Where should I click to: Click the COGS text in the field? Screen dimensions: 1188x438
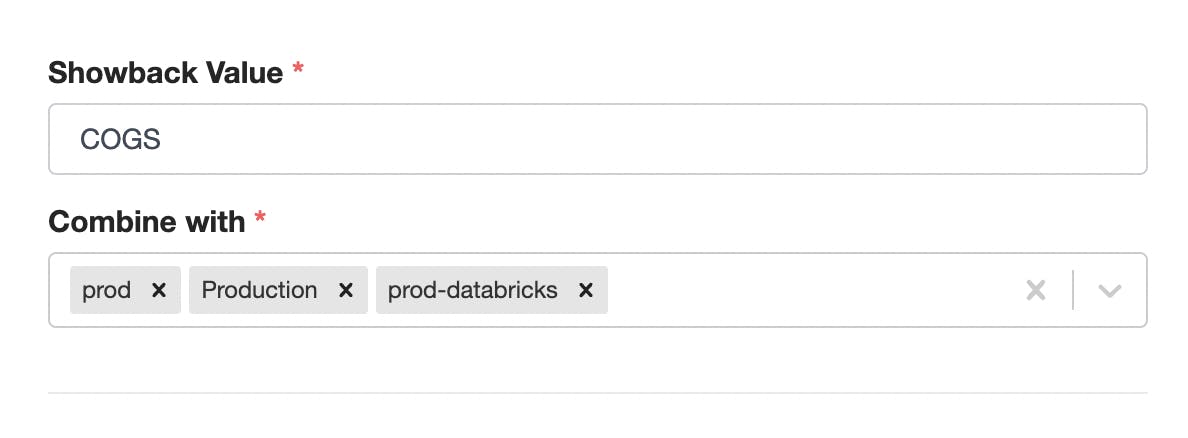point(120,139)
